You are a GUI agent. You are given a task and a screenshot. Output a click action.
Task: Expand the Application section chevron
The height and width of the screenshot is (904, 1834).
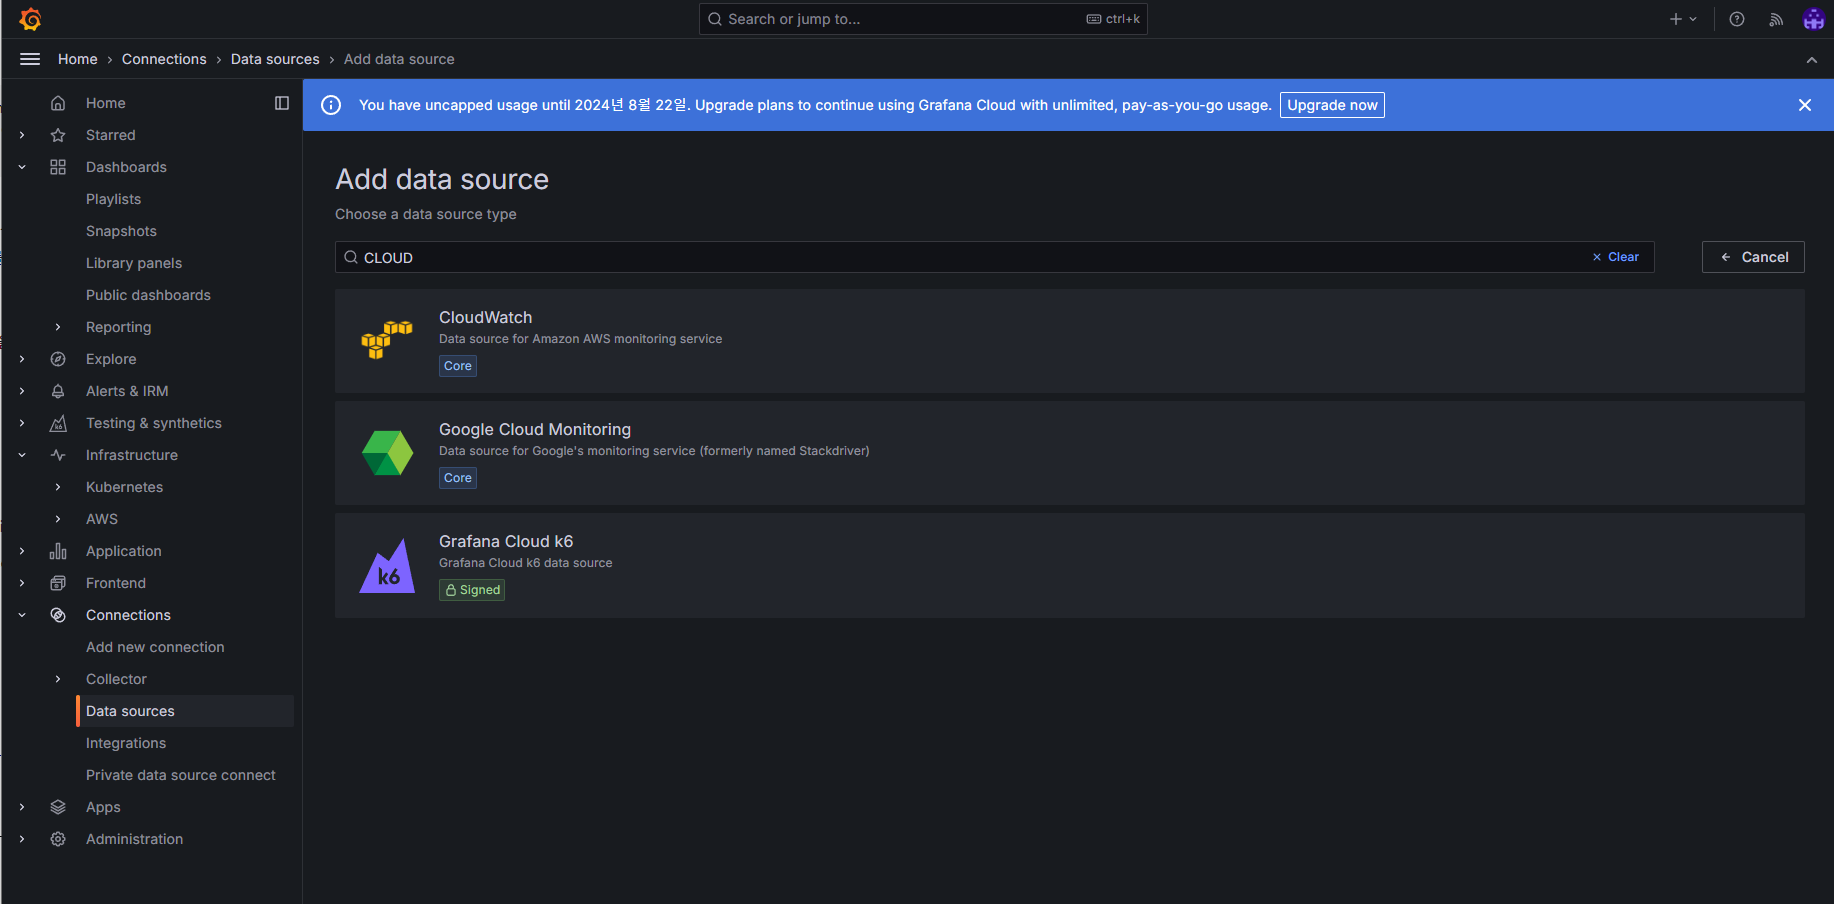point(22,551)
